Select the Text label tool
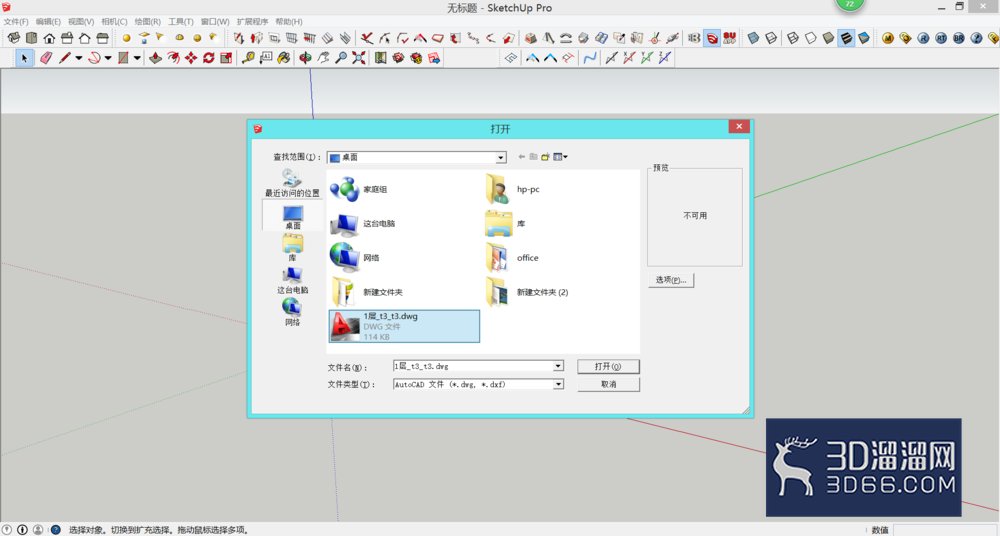Viewport: 1000px width, 536px height. (x=266, y=58)
